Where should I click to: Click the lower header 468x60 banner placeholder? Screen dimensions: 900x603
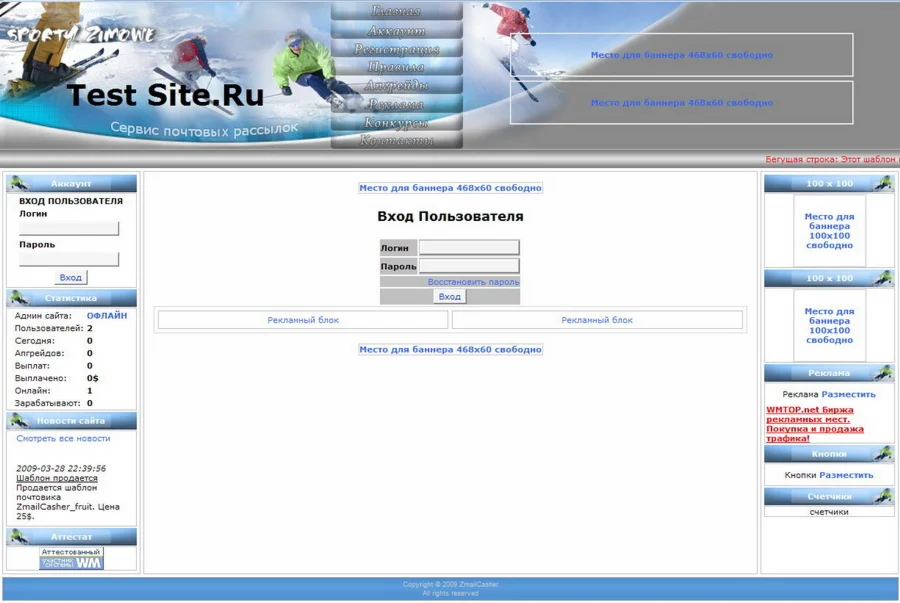pyautogui.click(x=681, y=103)
